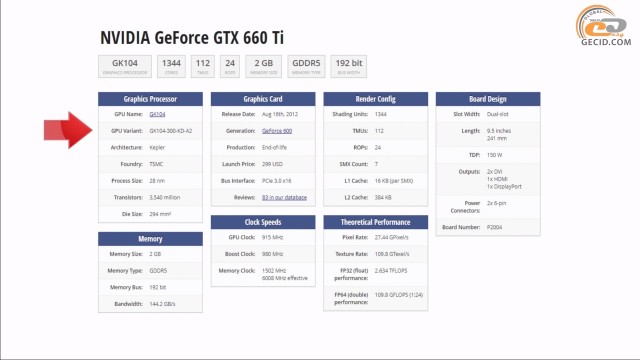Image resolution: width=640 pixels, height=360 pixels.
Task: Click the Board Design section header
Action: (x=488, y=99)
